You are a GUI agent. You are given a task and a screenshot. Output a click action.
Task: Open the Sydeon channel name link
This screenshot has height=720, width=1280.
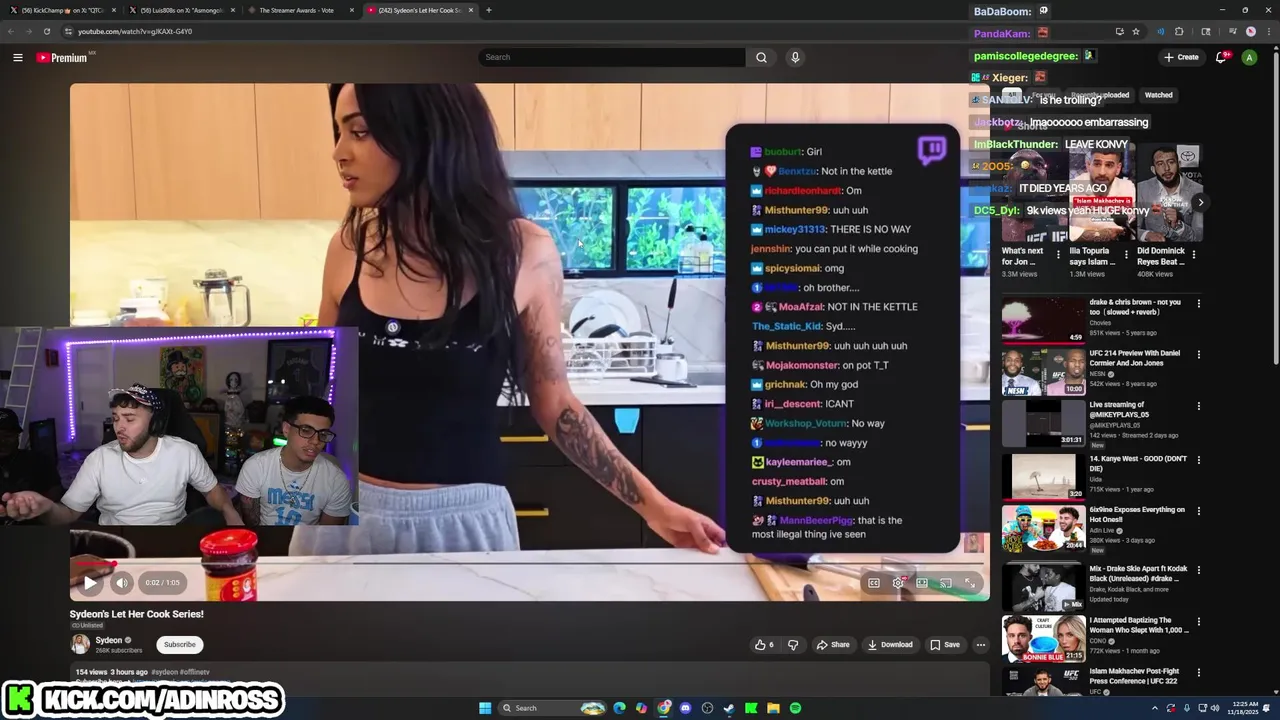click(109, 640)
